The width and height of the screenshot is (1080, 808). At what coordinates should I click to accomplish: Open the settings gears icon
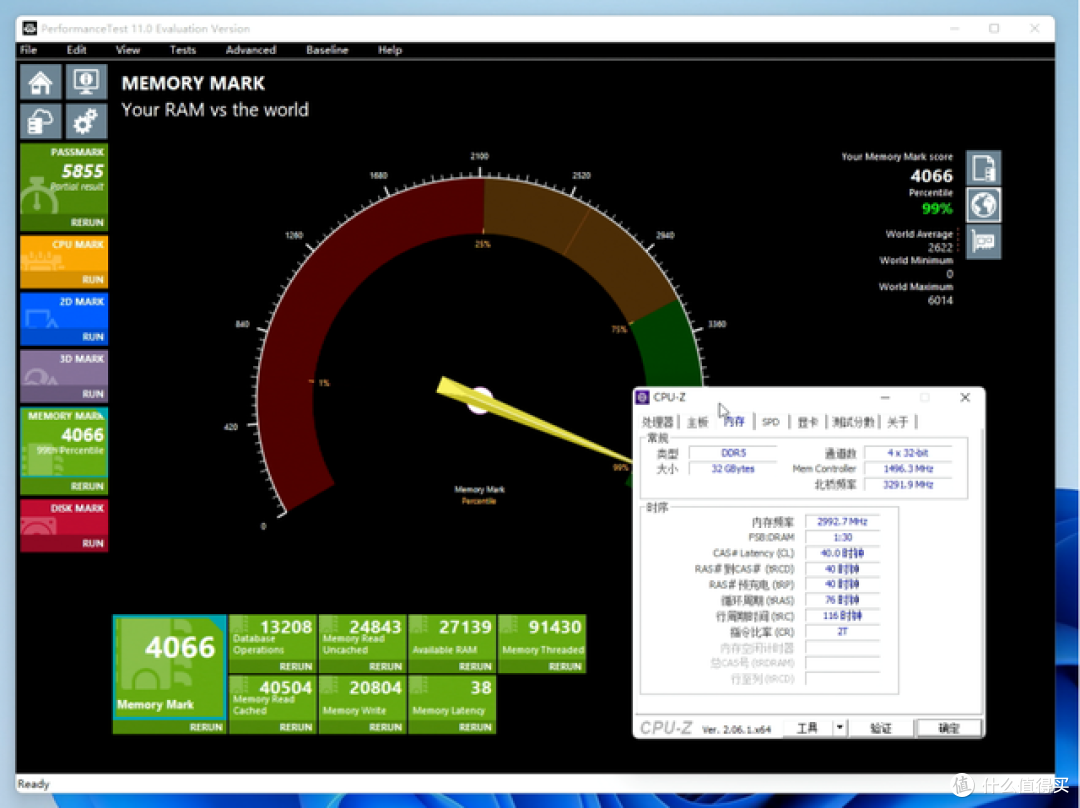86,122
